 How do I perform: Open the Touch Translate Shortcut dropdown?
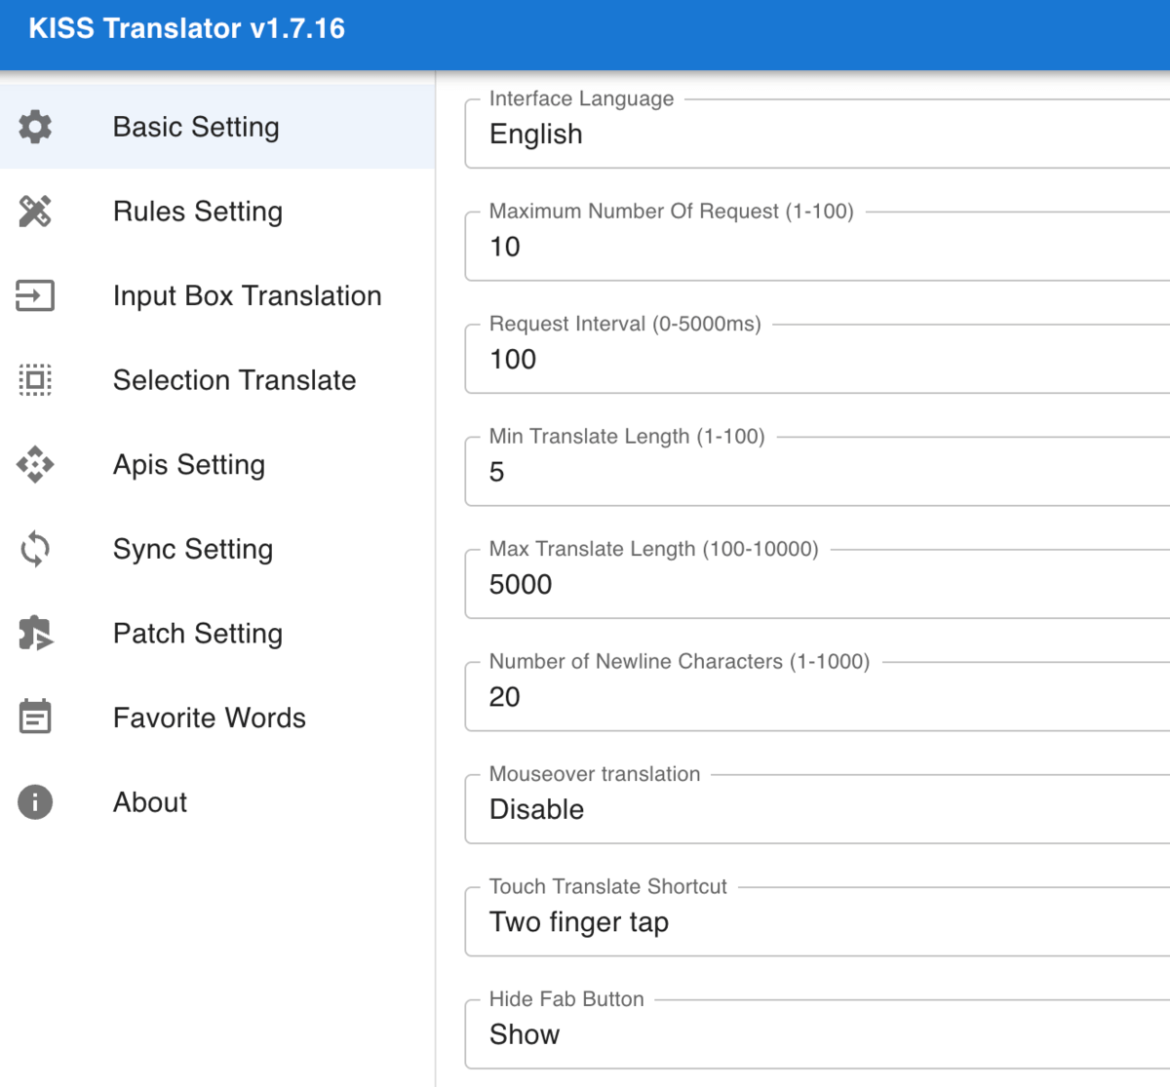(x=816, y=922)
